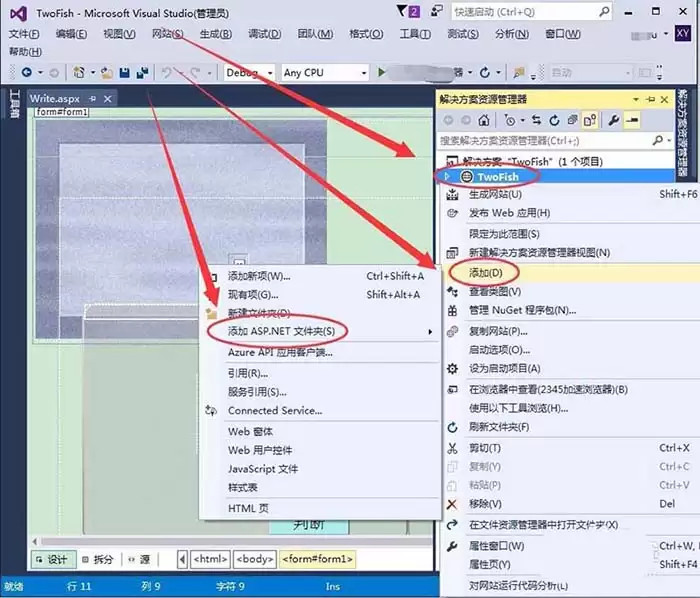Click the designer horizontal scrollbar
700x598 pixels.
coord(232,542)
